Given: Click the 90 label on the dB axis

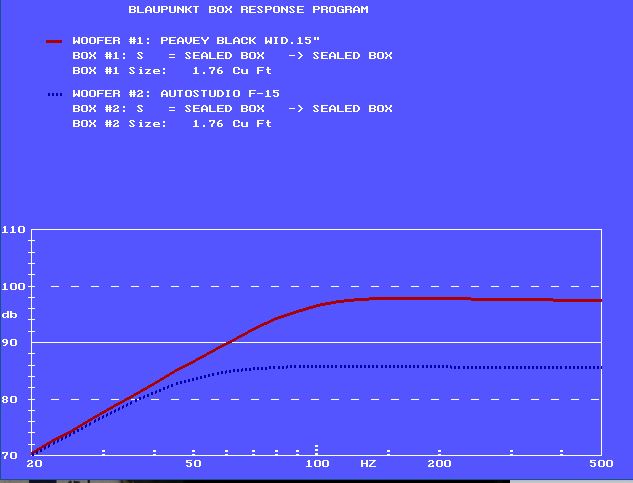Looking at the screenshot, I should coord(10,342).
